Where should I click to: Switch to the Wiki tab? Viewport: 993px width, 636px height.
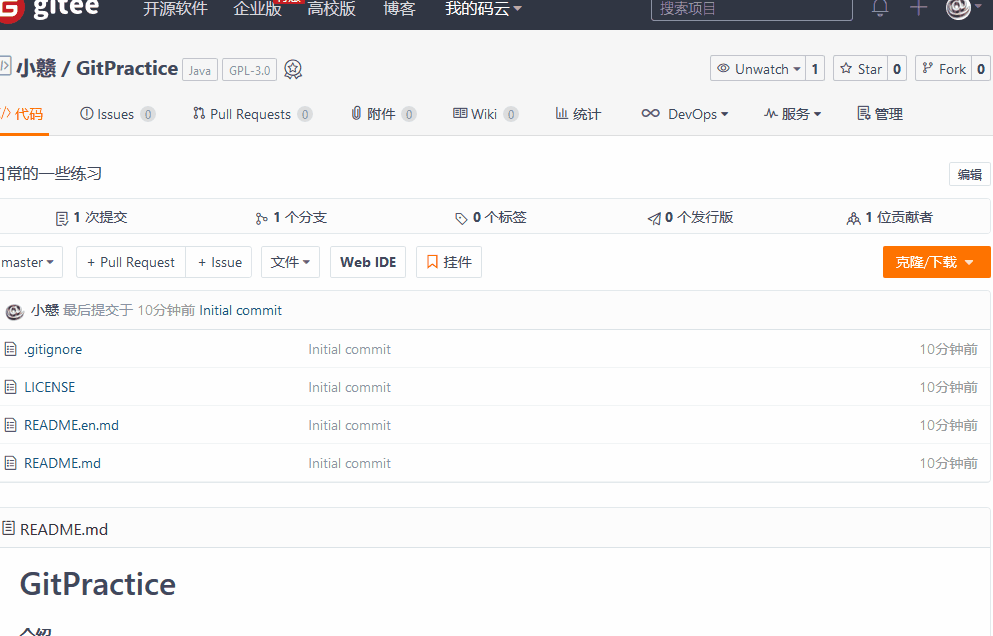point(486,114)
